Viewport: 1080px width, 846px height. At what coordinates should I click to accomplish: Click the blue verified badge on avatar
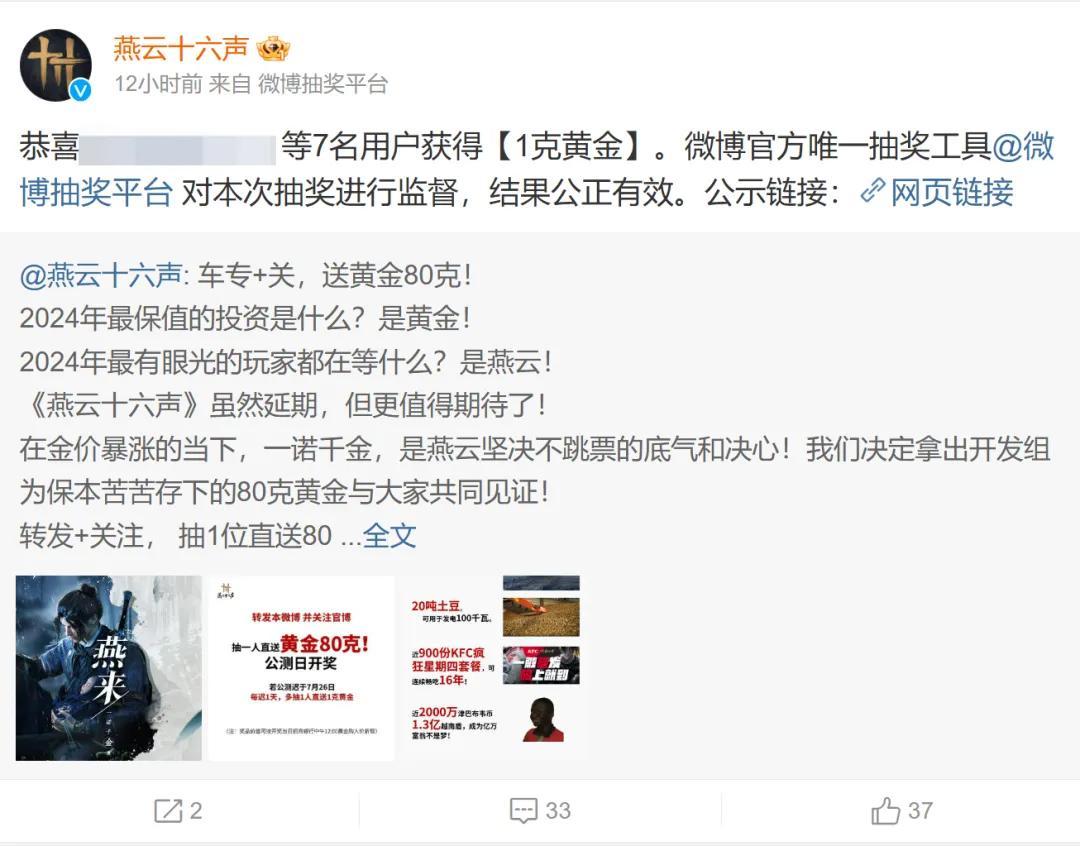(81, 90)
